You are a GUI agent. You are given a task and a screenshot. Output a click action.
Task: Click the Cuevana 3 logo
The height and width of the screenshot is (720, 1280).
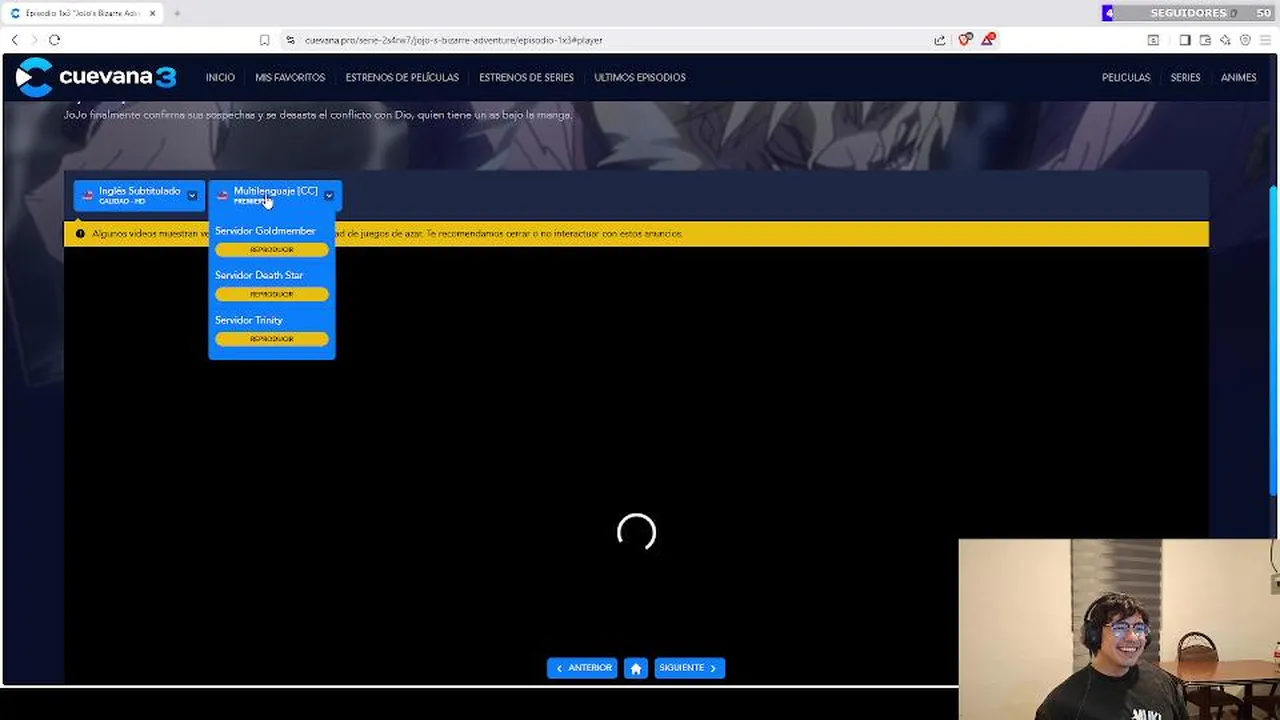tap(96, 77)
